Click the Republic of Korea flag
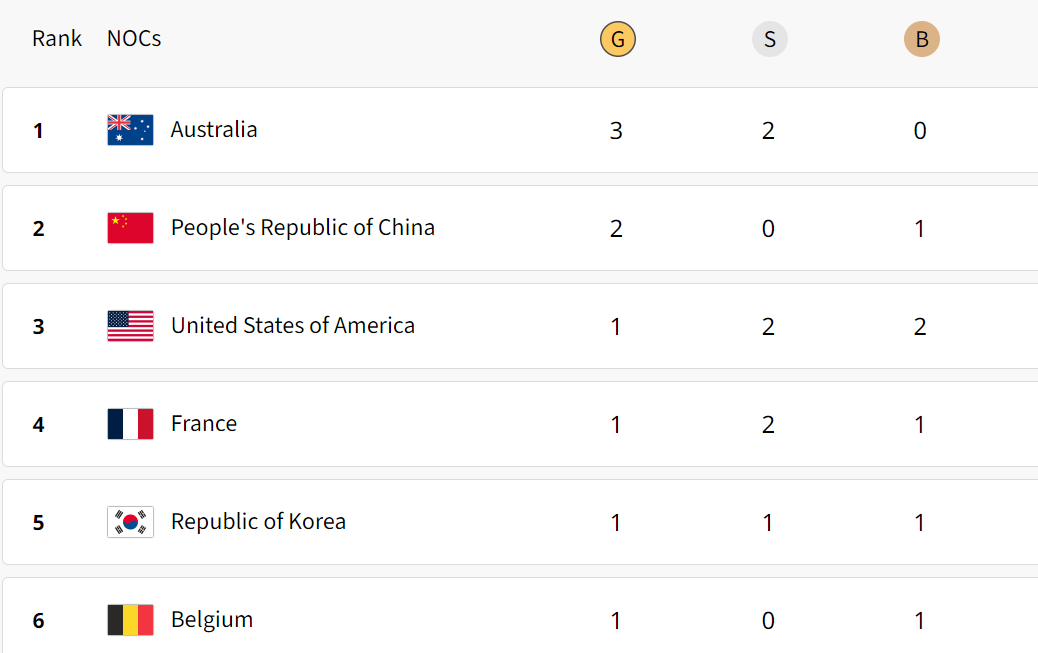Viewport: 1038px width, 653px height. (130, 522)
